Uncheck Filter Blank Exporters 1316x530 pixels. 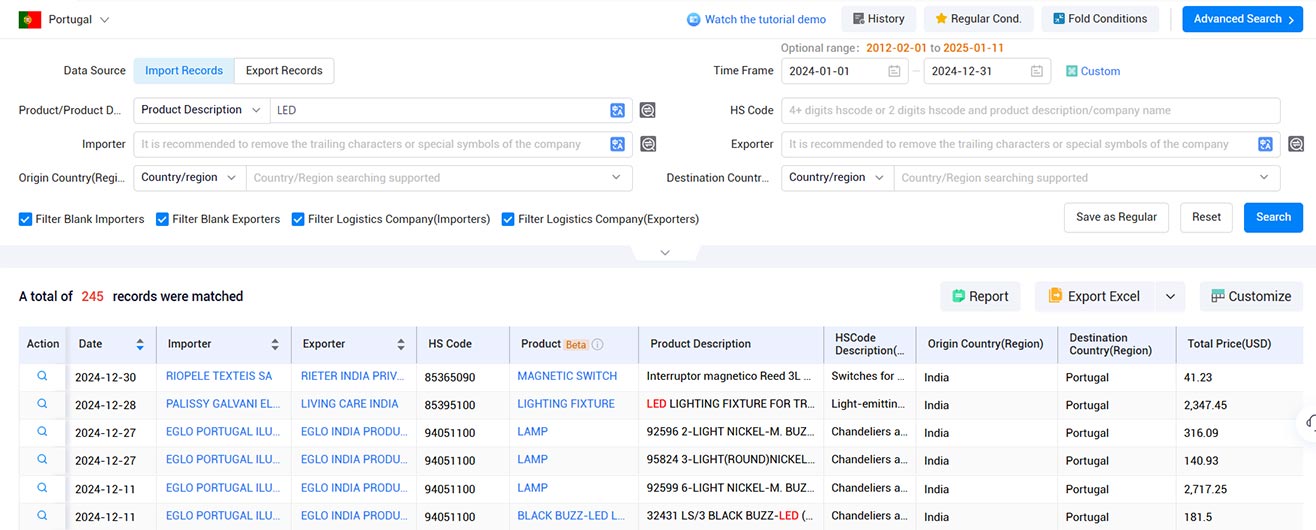click(163, 219)
